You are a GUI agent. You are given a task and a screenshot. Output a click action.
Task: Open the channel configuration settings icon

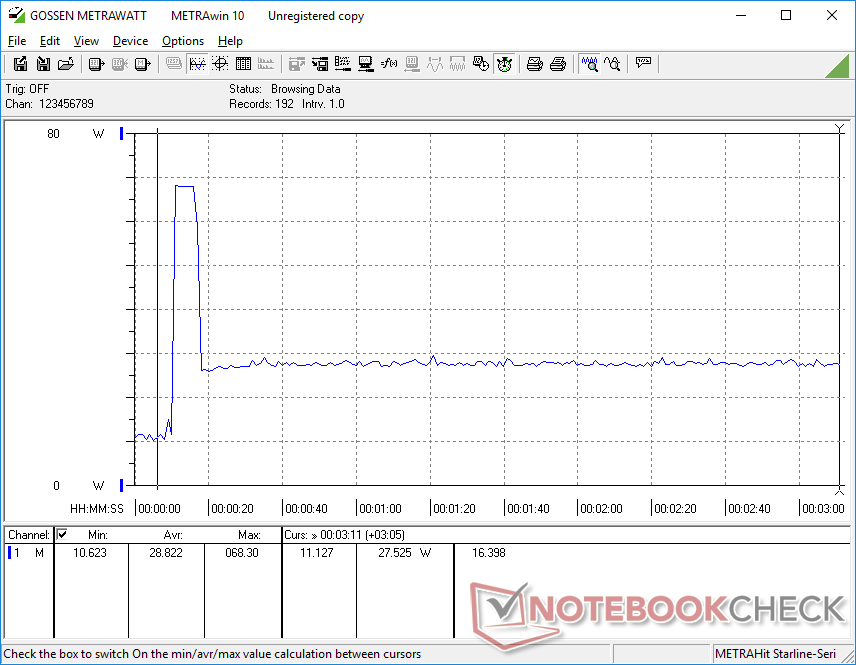[343, 64]
